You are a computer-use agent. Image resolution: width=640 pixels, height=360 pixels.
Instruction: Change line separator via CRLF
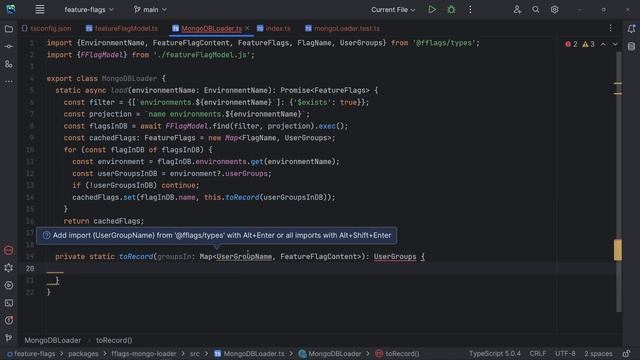click(538, 353)
